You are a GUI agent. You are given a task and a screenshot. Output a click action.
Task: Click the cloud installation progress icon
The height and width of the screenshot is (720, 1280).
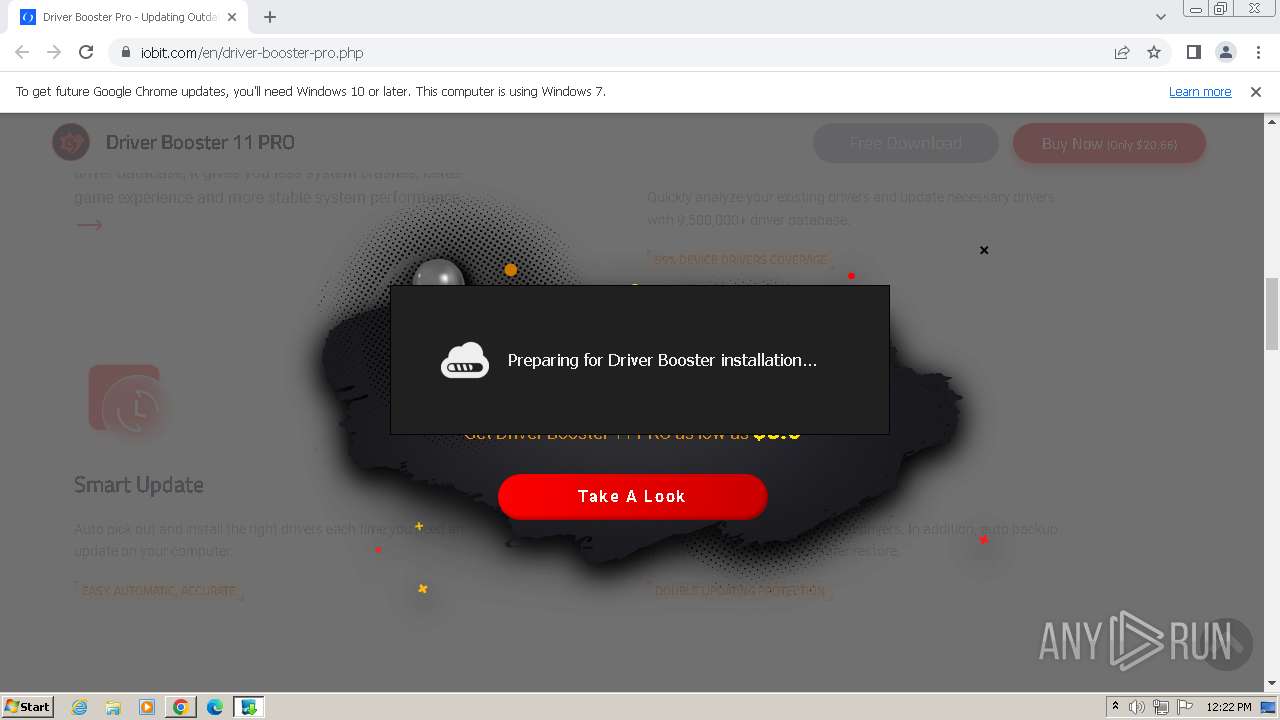(x=465, y=360)
